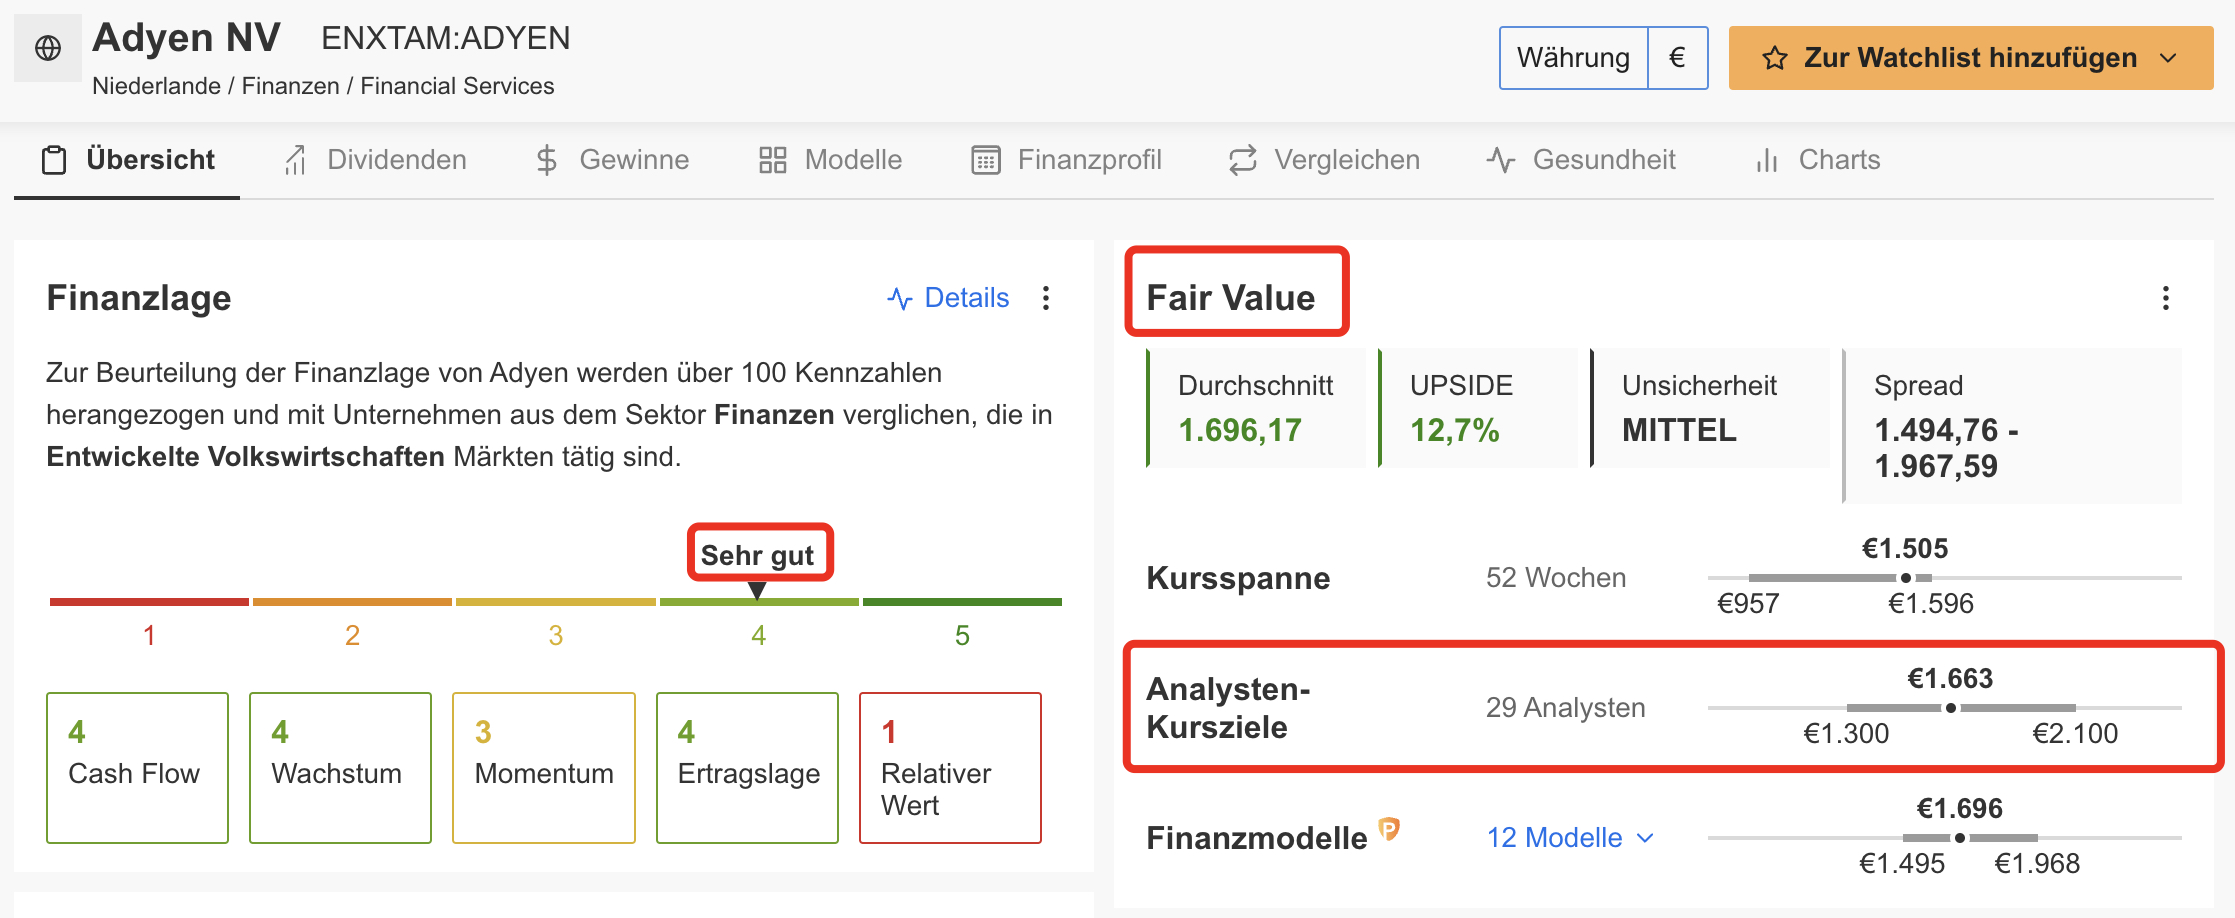Open the Modelle tab
Image resolution: width=2235 pixels, height=918 pixels.
[830, 160]
